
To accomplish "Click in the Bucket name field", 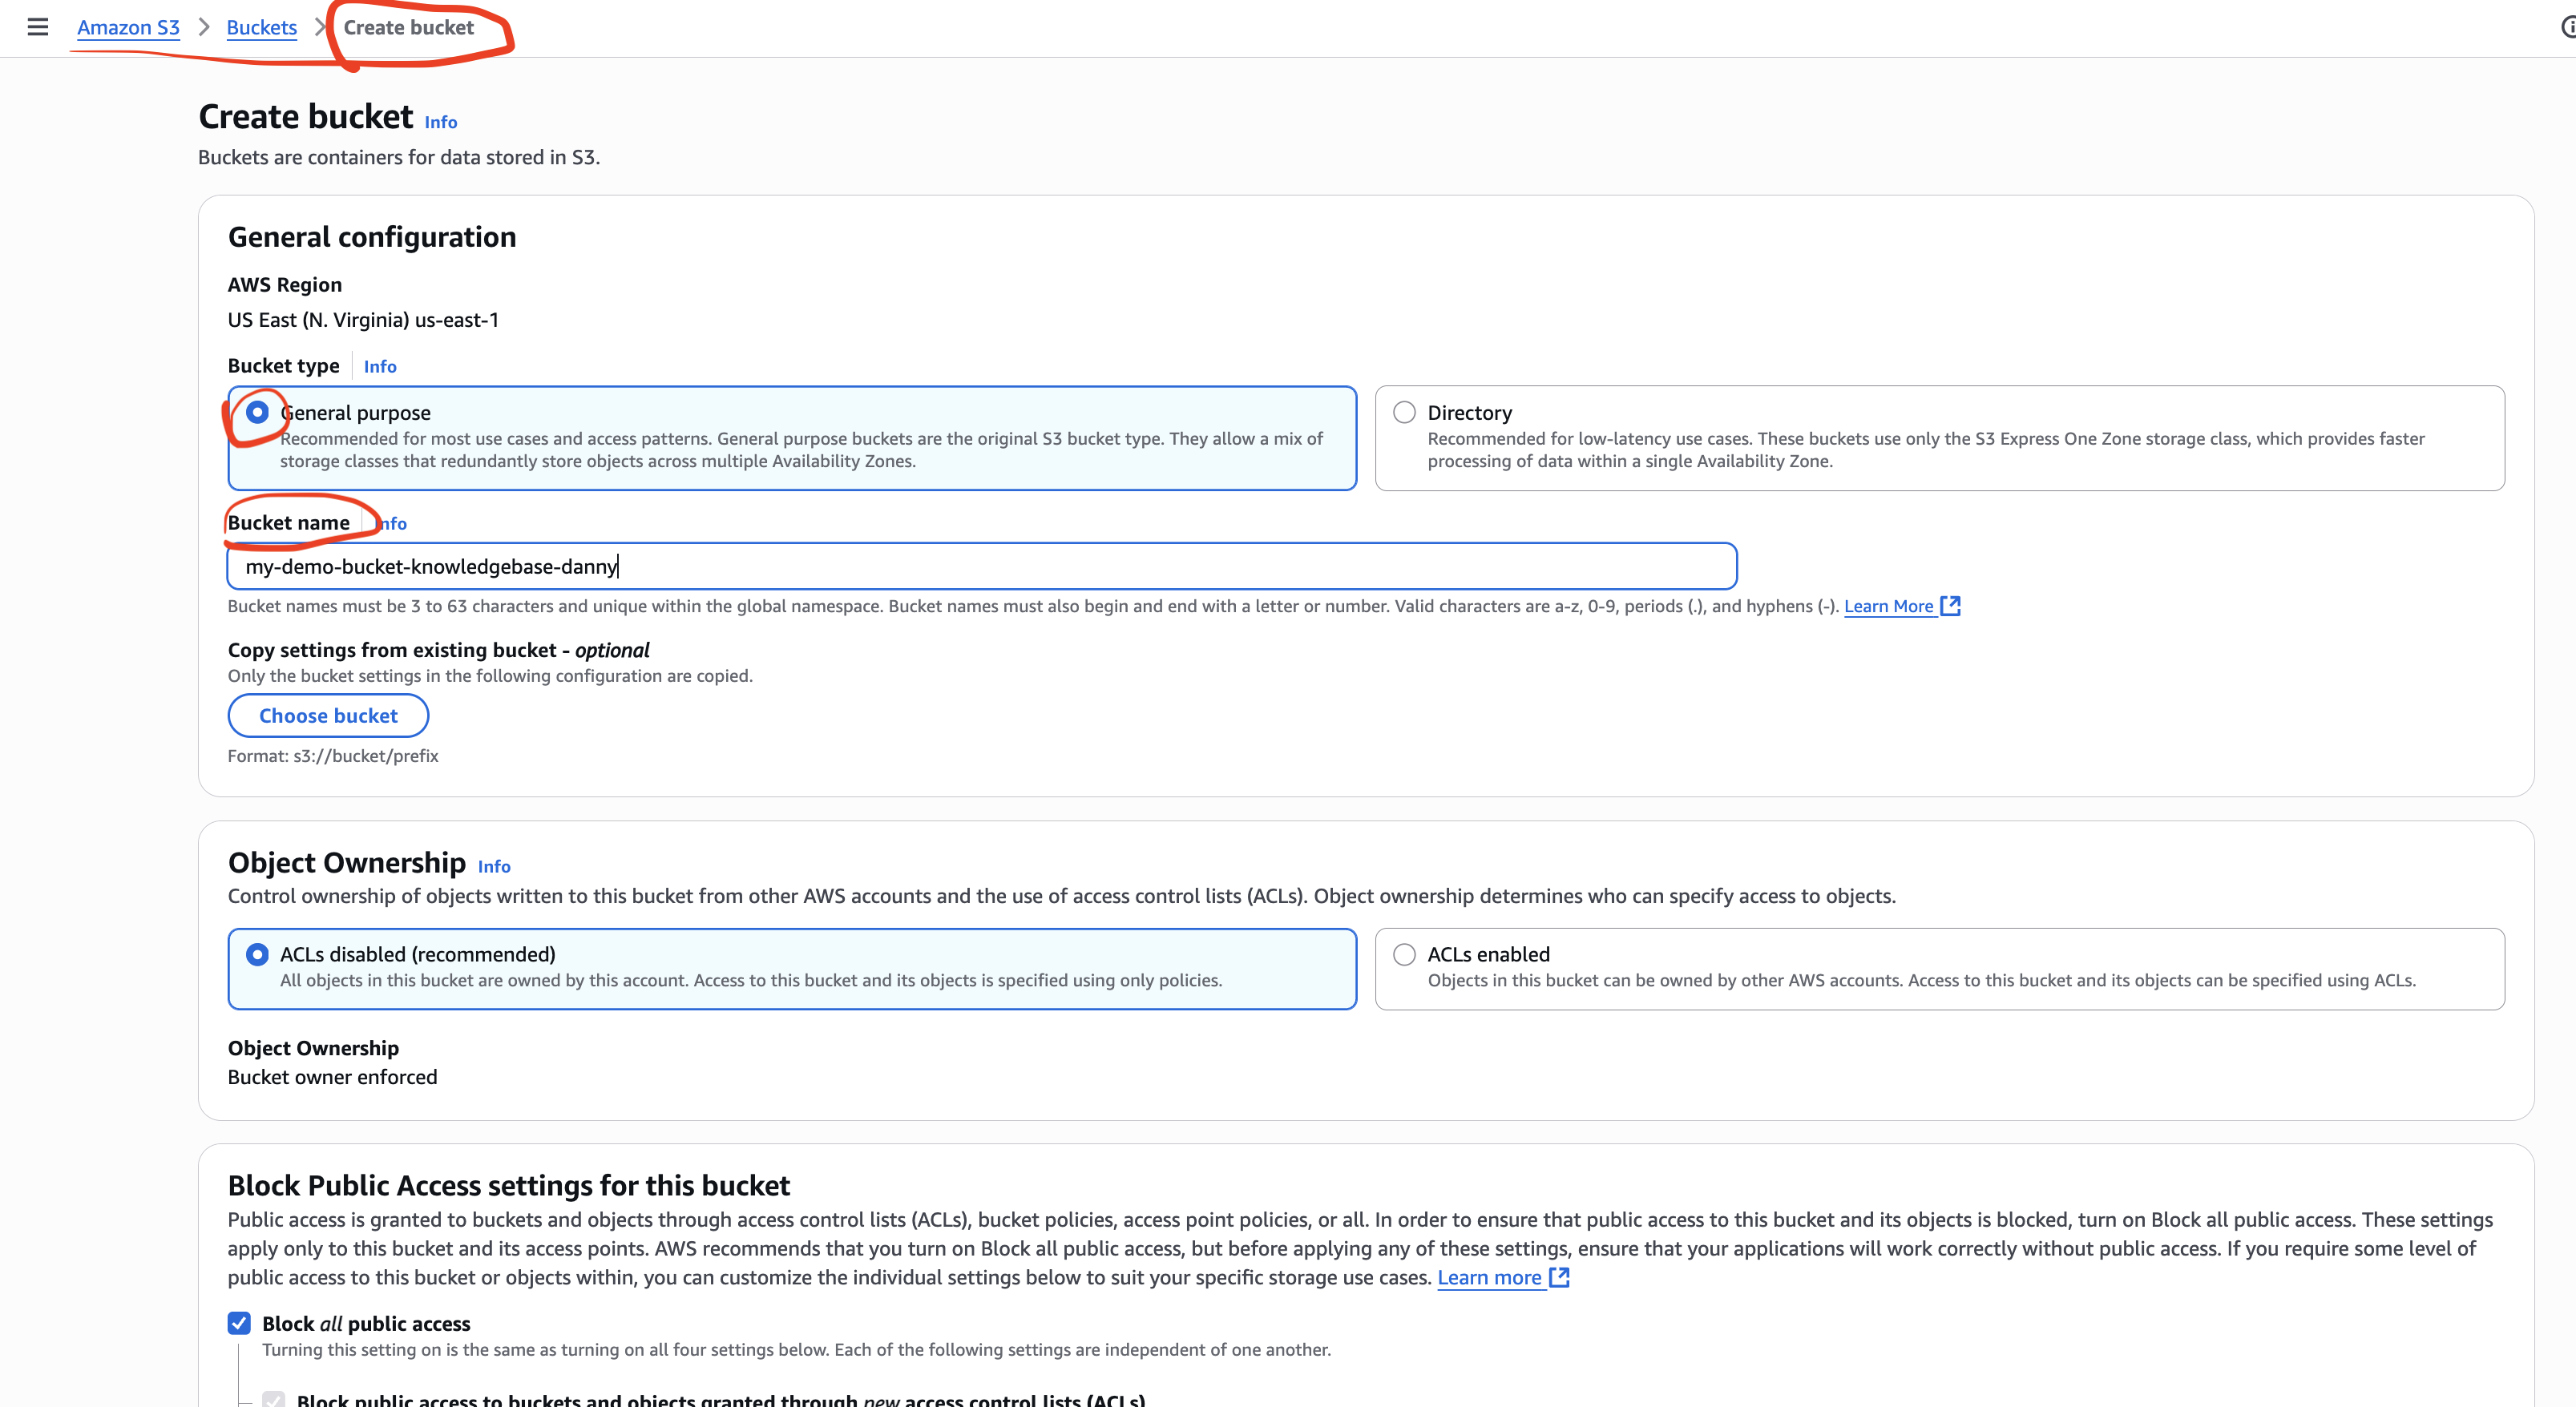I will coord(980,567).
